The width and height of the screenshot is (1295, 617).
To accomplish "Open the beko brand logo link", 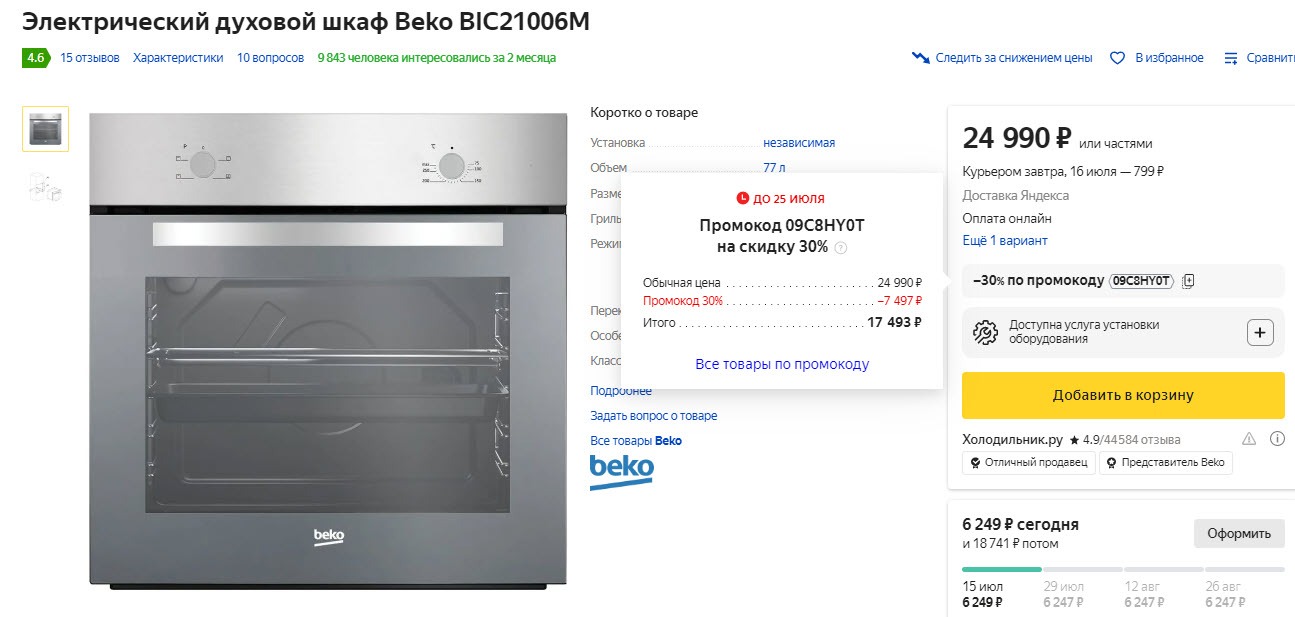I will pyautogui.click(x=621, y=468).
